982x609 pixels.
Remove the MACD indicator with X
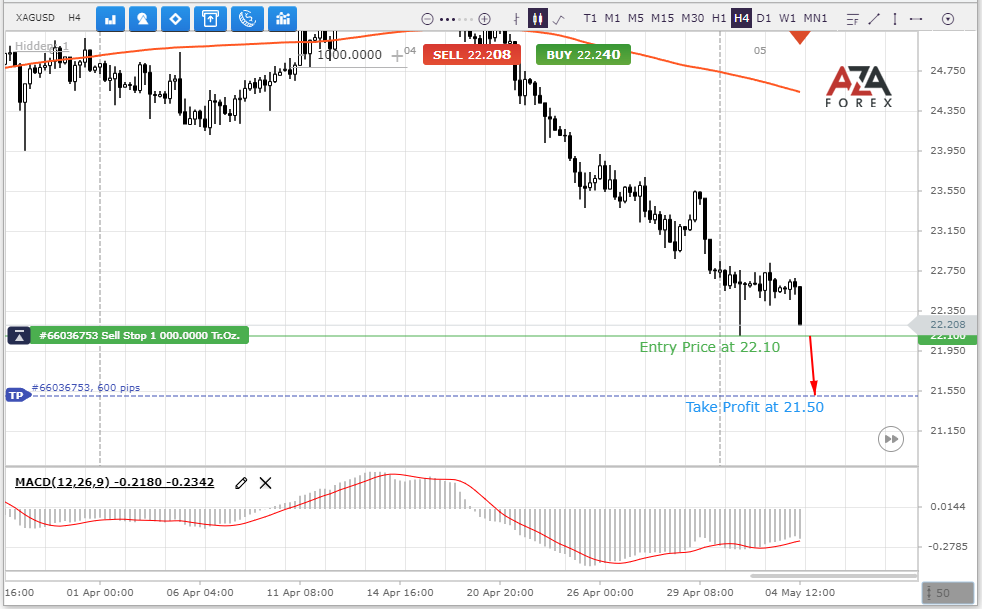[x=266, y=482]
